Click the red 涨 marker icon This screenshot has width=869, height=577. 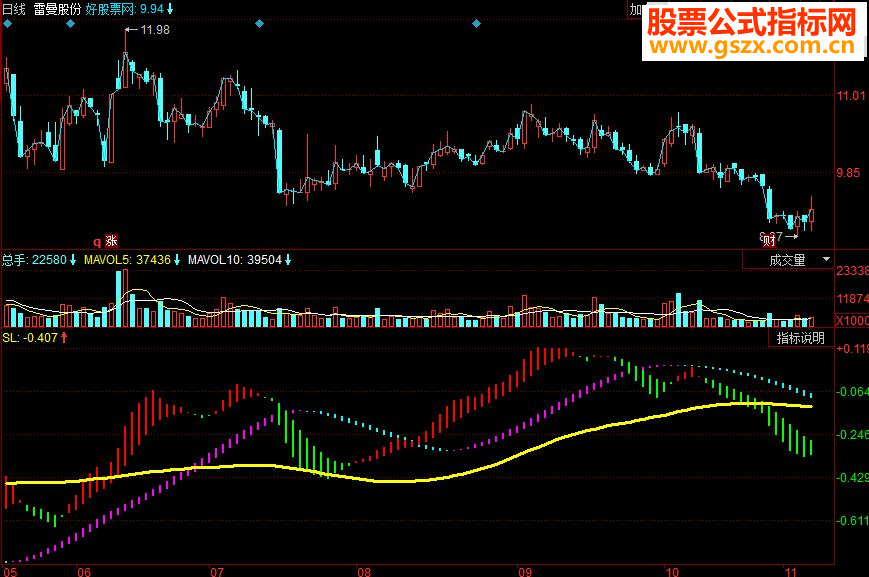(111, 241)
